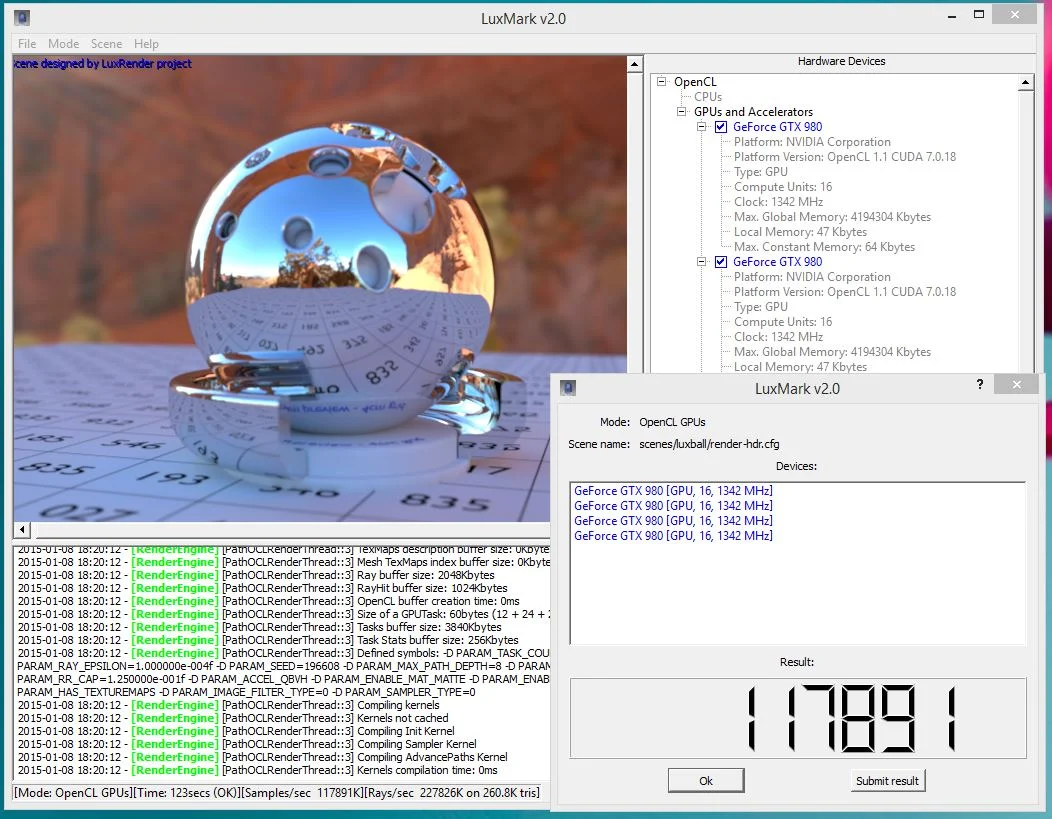Maximize the main LuxMark window
1052x819 pixels.
[x=979, y=14]
